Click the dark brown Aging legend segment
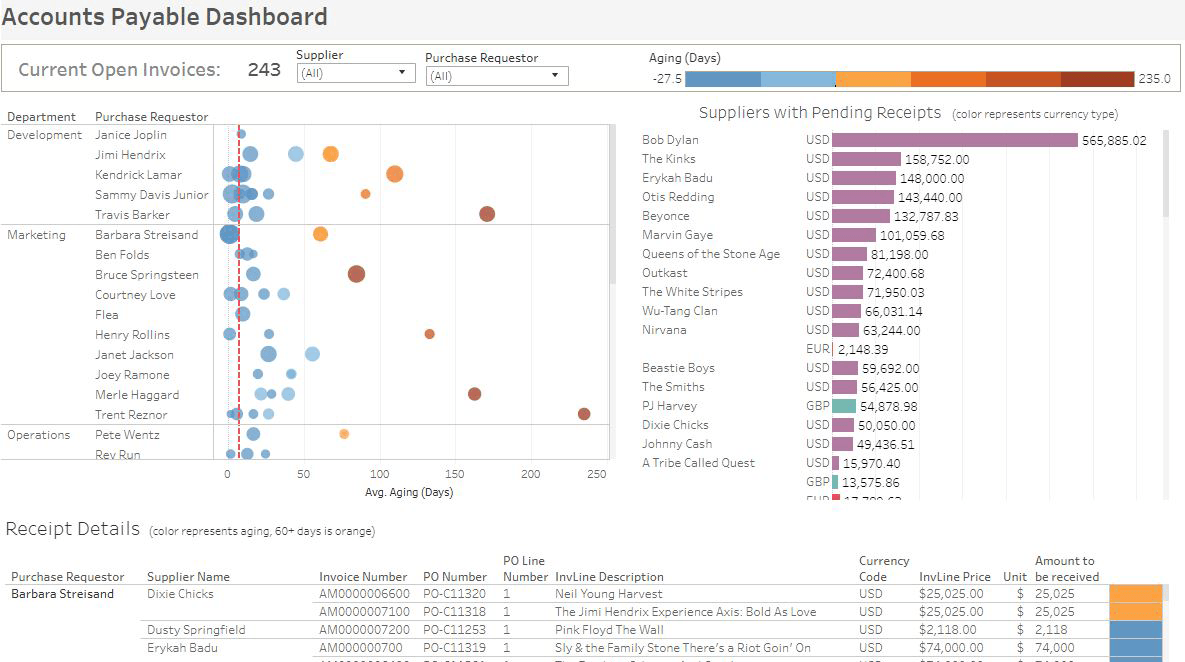 tap(1097, 79)
